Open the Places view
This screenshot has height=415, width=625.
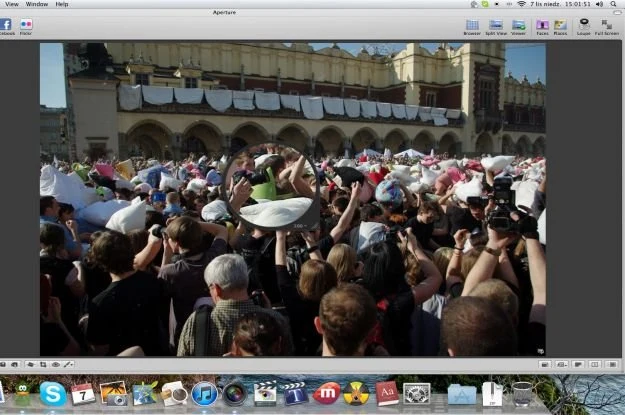(x=560, y=25)
